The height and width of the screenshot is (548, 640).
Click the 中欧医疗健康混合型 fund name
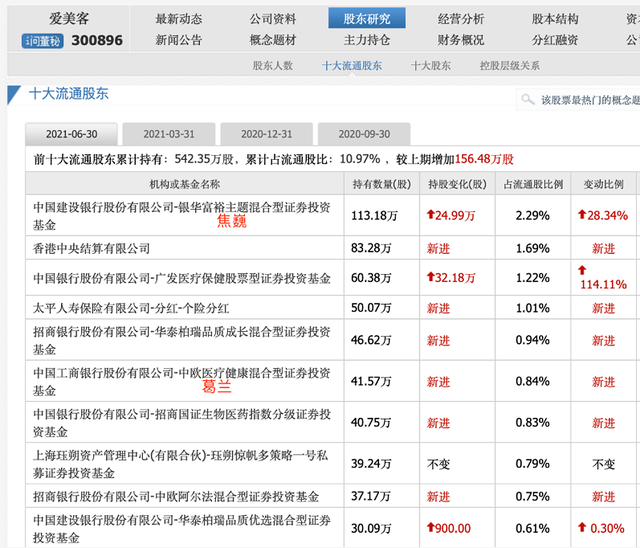click(x=182, y=382)
